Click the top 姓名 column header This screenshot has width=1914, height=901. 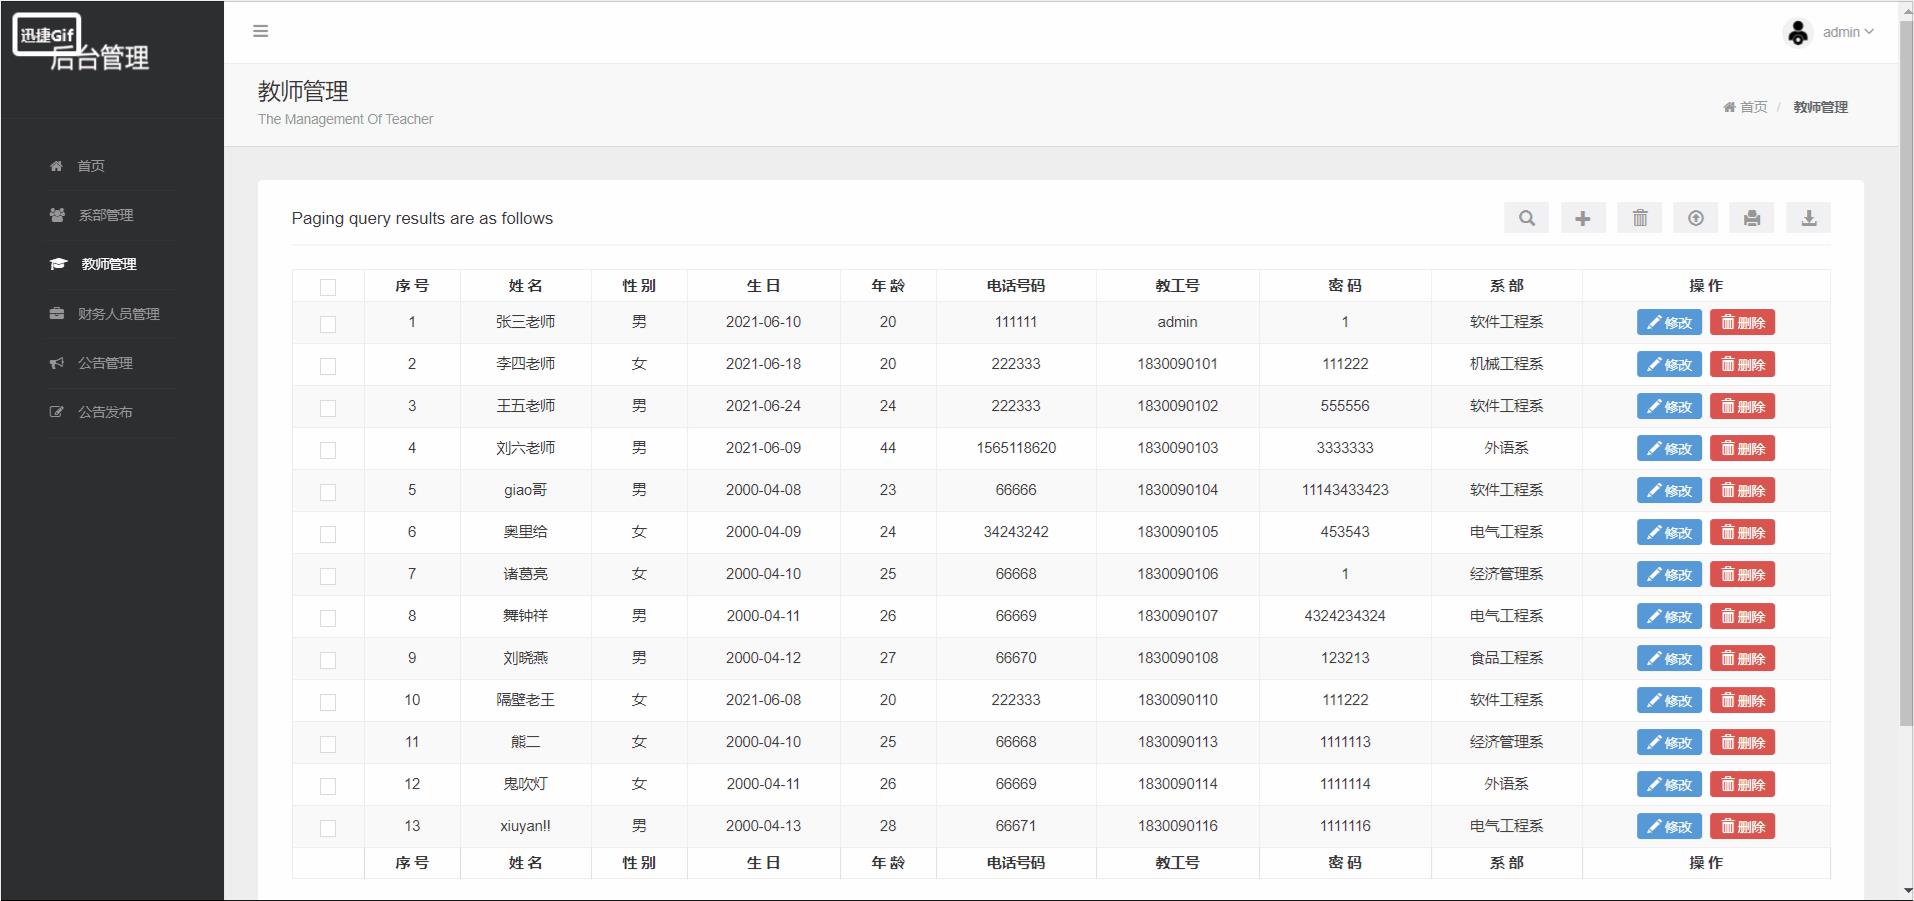(x=525, y=286)
